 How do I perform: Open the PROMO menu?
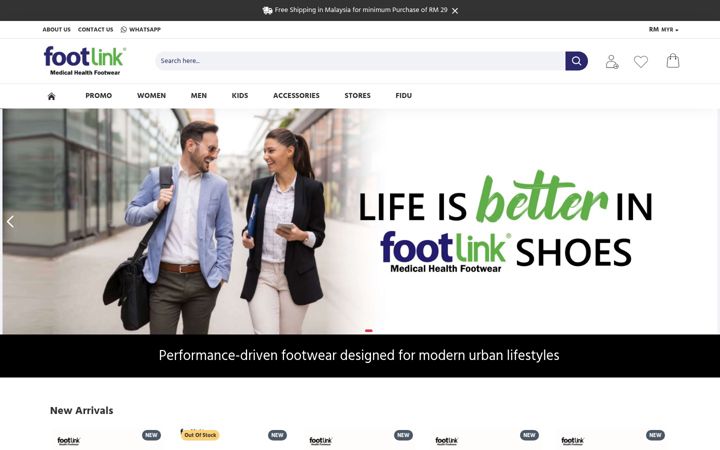point(98,96)
